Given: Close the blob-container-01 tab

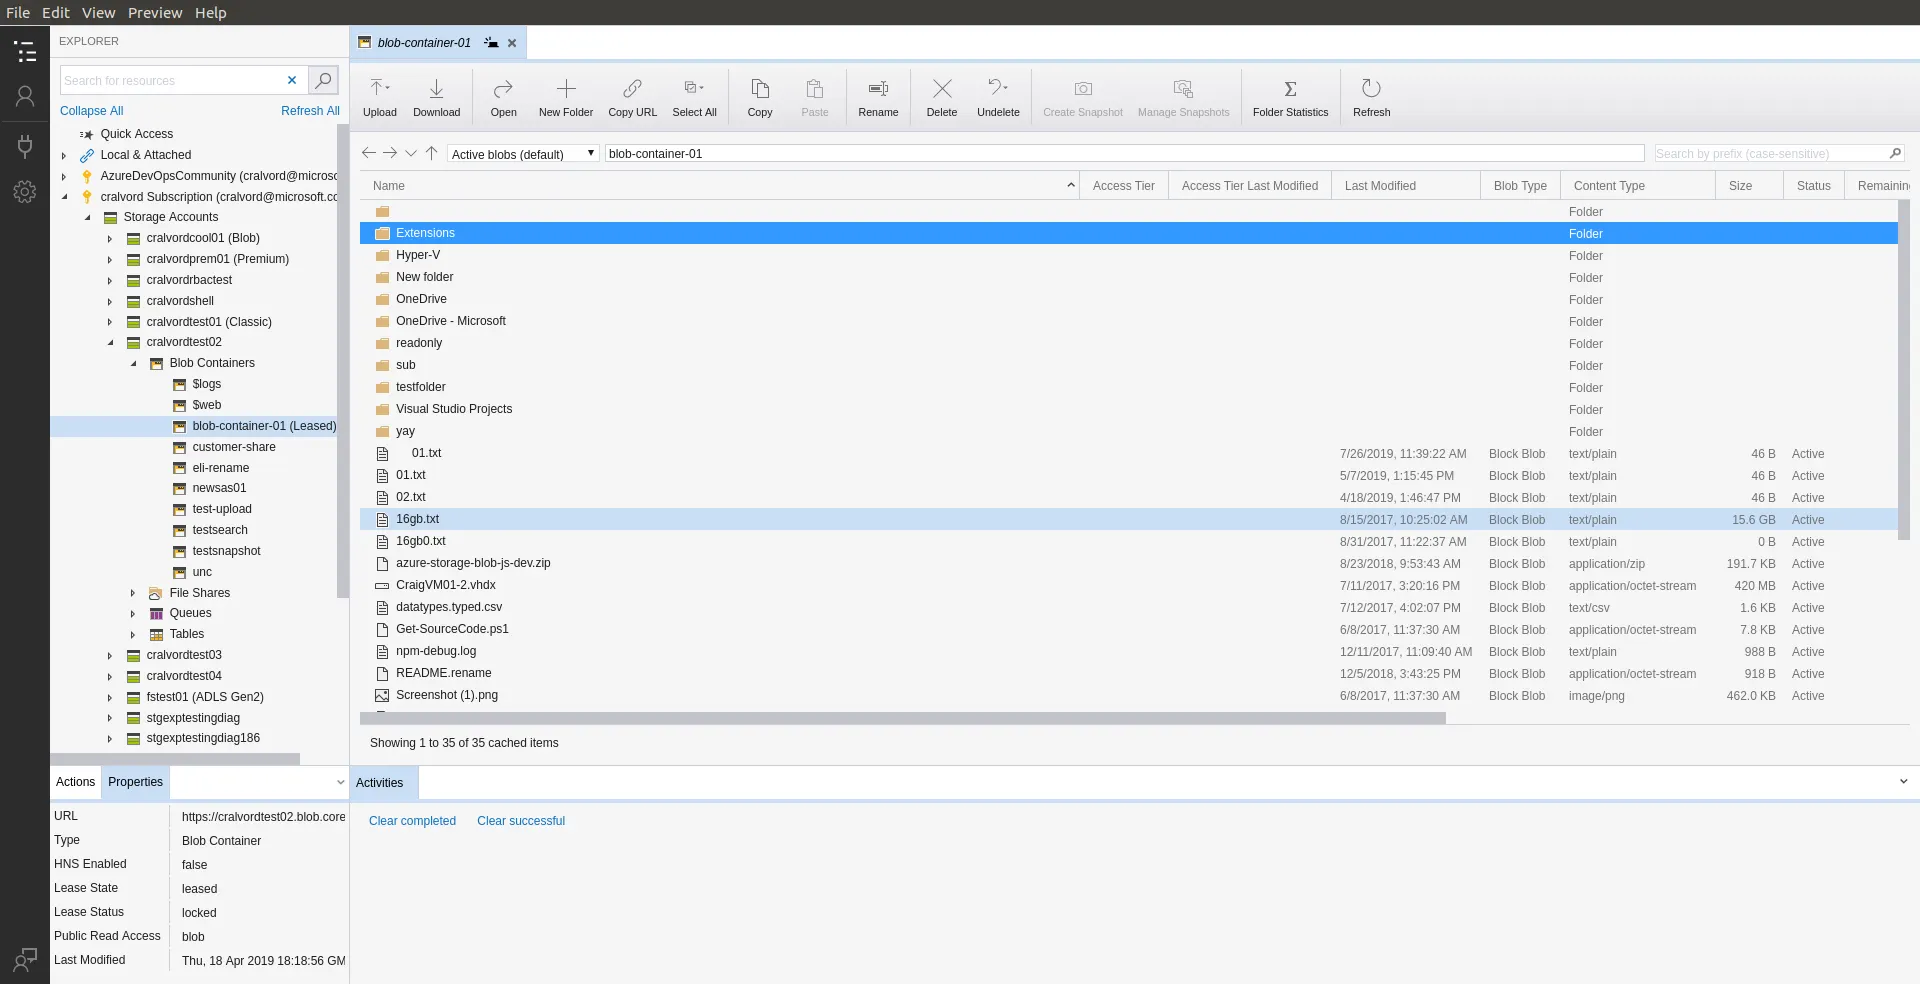Looking at the screenshot, I should (x=512, y=43).
